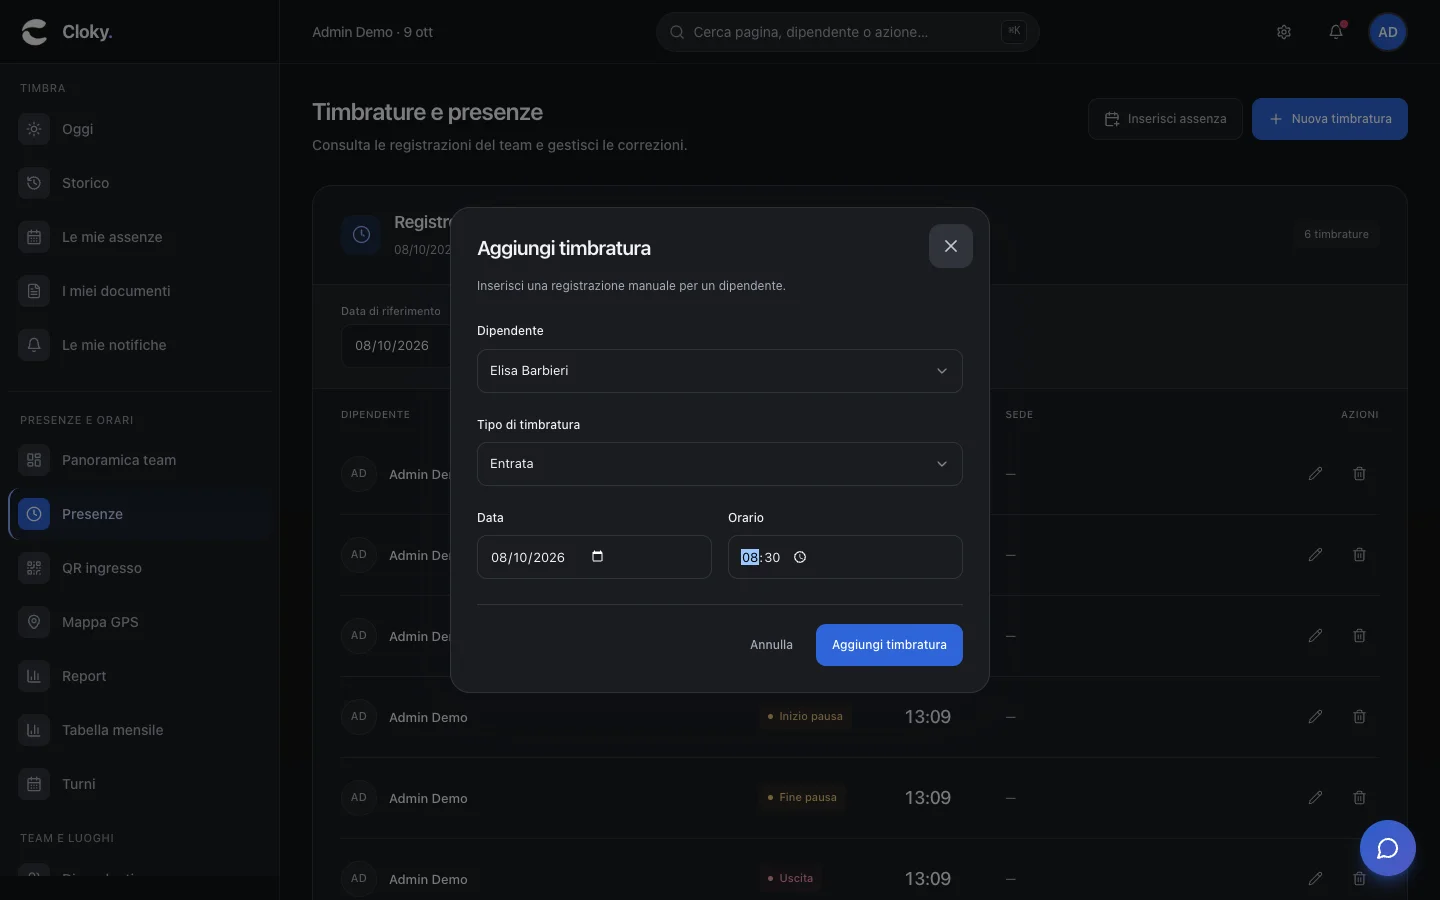This screenshot has height=900, width=1440.
Task: Edit the Inizio pausa row with pencil icon
Action: point(1316,717)
